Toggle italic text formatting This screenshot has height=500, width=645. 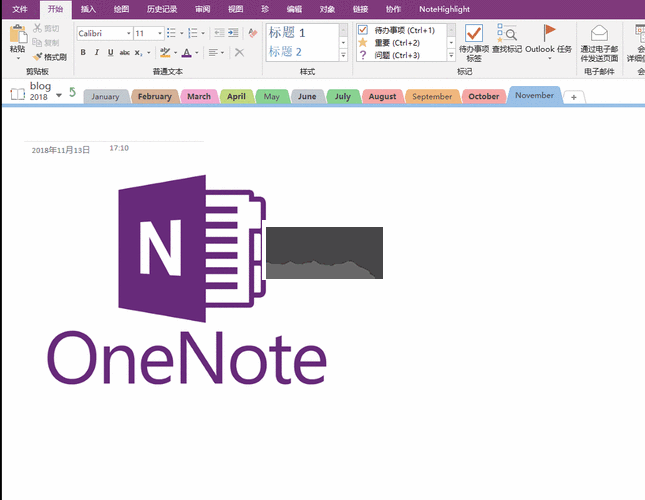tap(95, 52)
